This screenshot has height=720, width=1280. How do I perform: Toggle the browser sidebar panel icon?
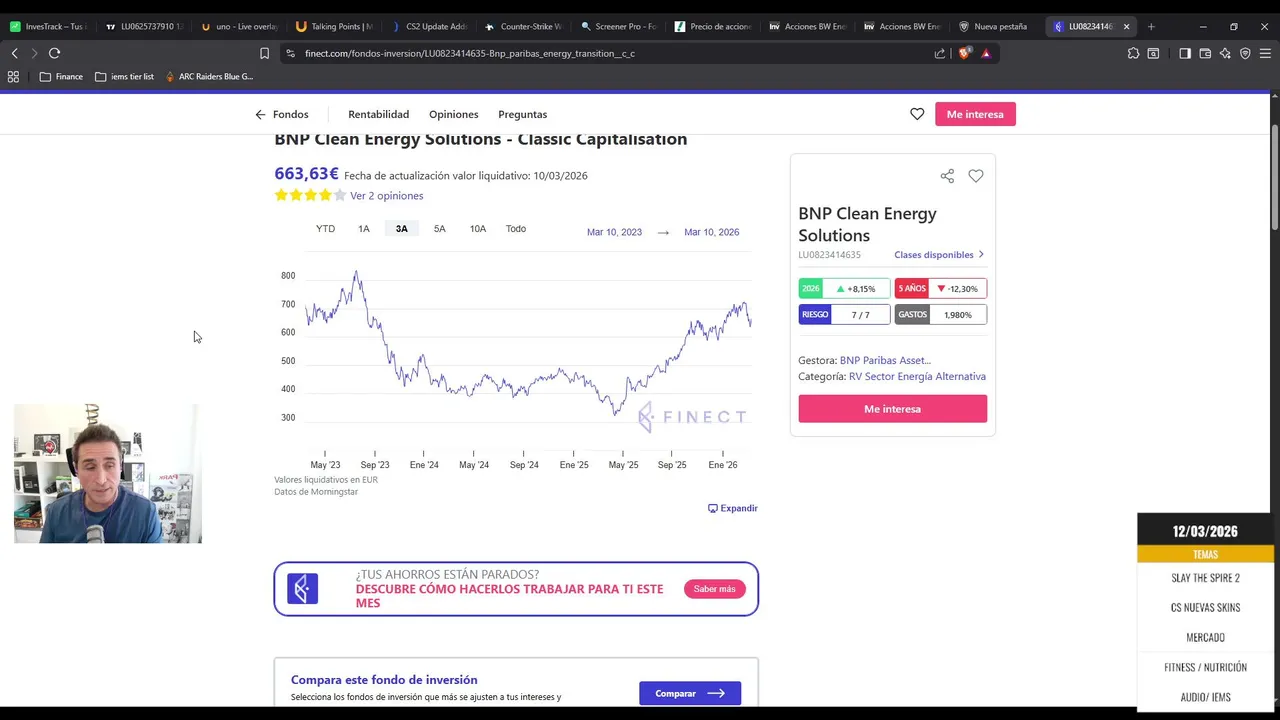pyautogui.click(x=1184, y=53)
